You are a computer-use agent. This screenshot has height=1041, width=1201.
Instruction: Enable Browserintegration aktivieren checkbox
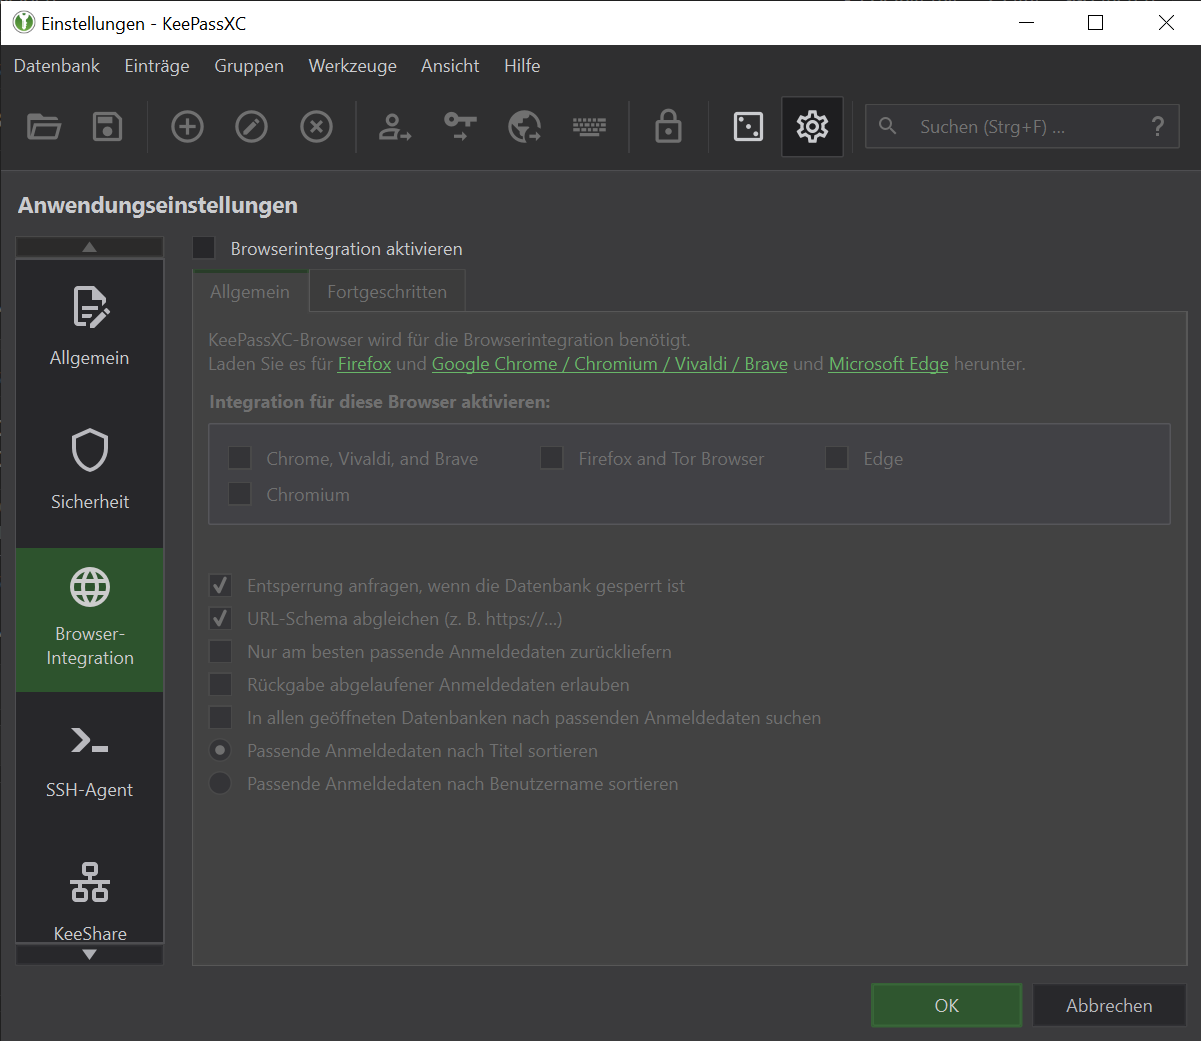tap(204, 248)
